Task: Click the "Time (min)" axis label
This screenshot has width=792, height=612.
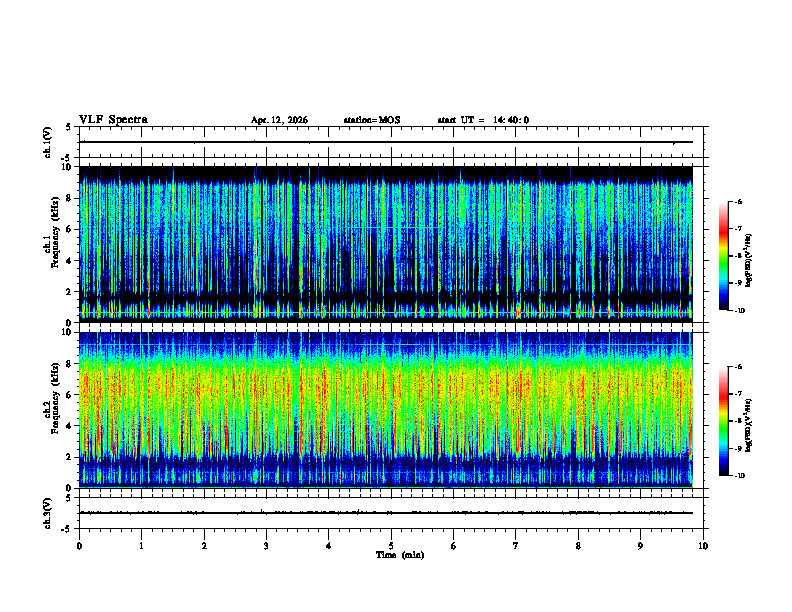Action: pyautogui.click(x=400, y=555)
